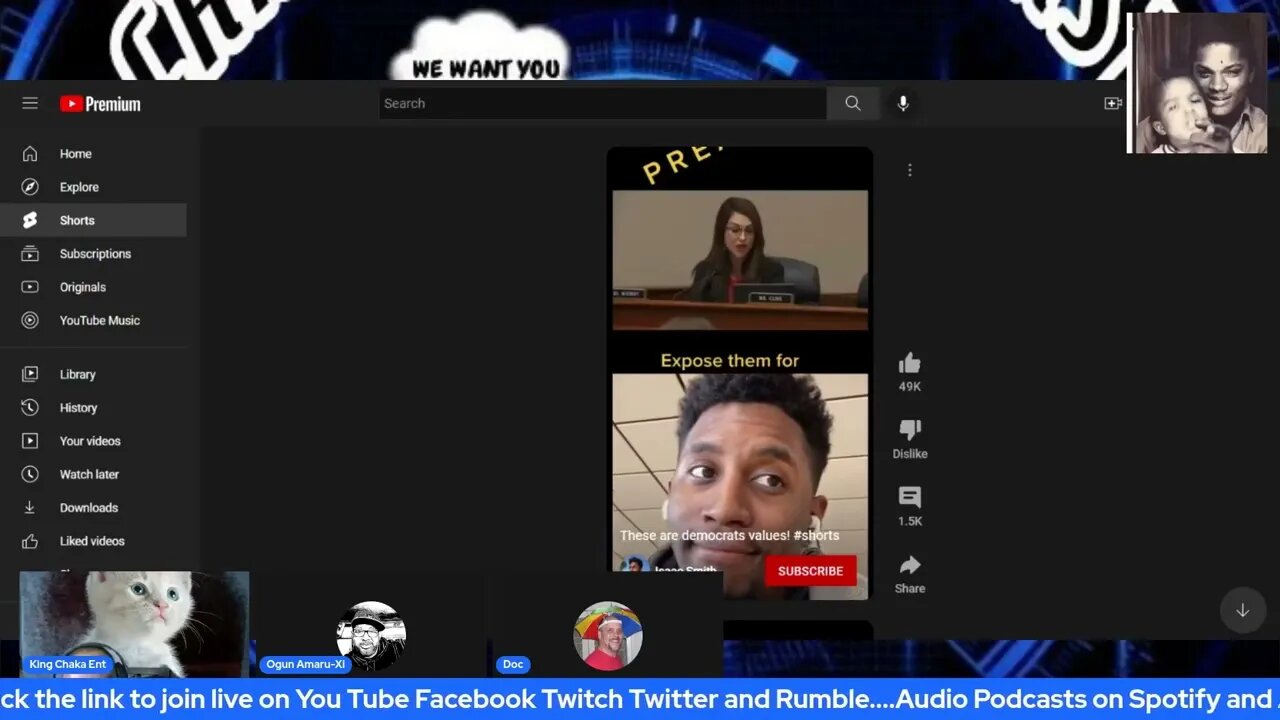
Task: Click the Your videos icon
Action: pyautogui.click(x=30, y=441)
